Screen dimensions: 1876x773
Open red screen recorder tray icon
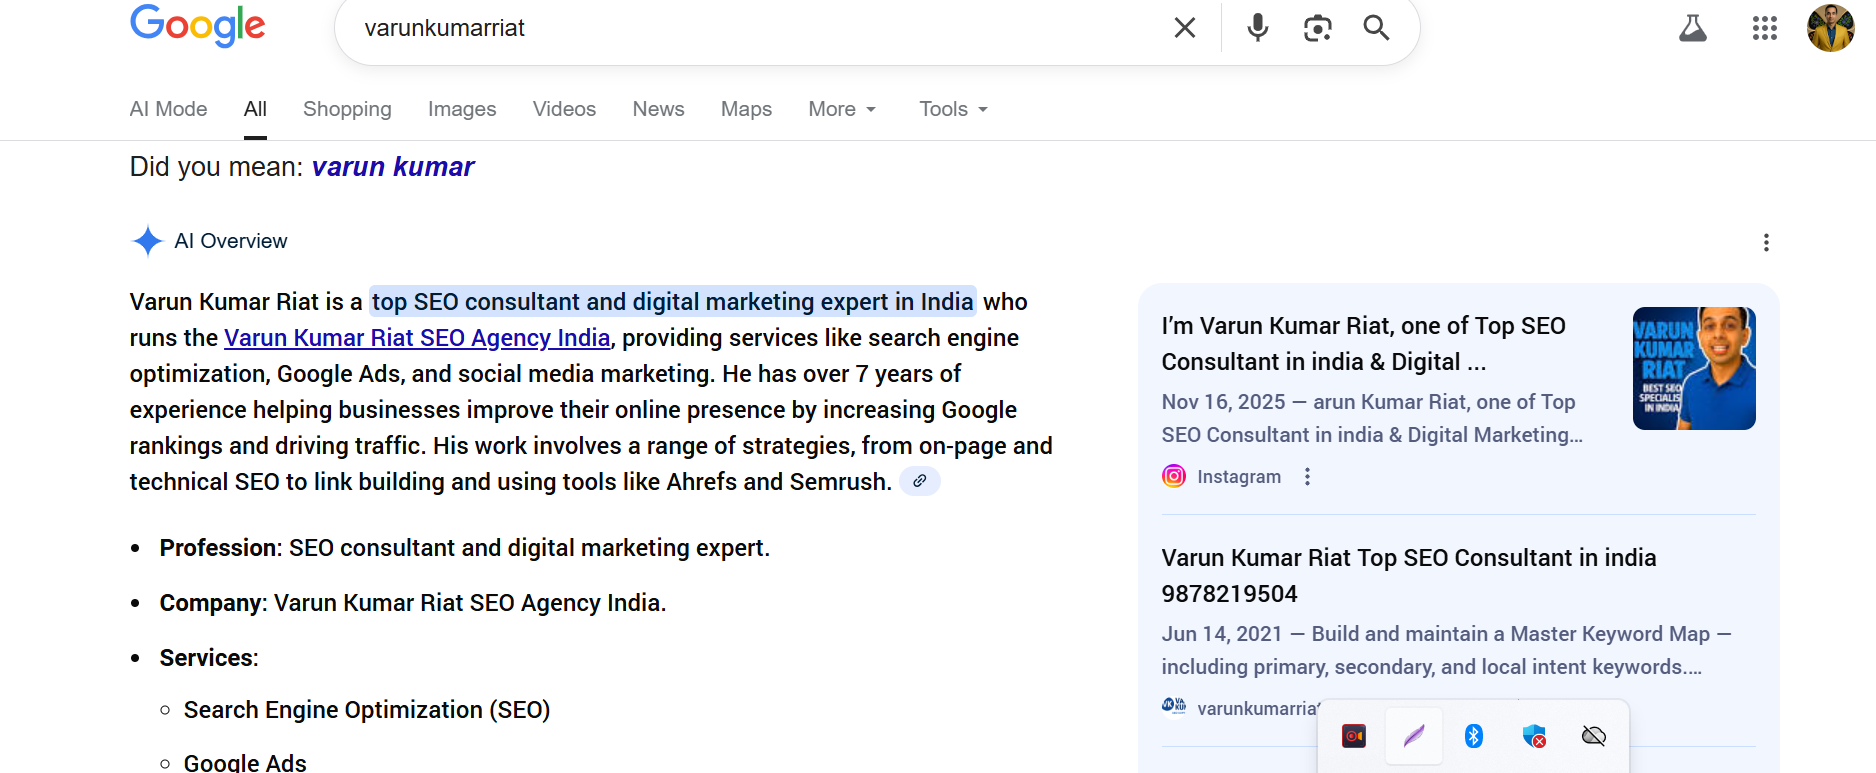[x=1354, y=736]
